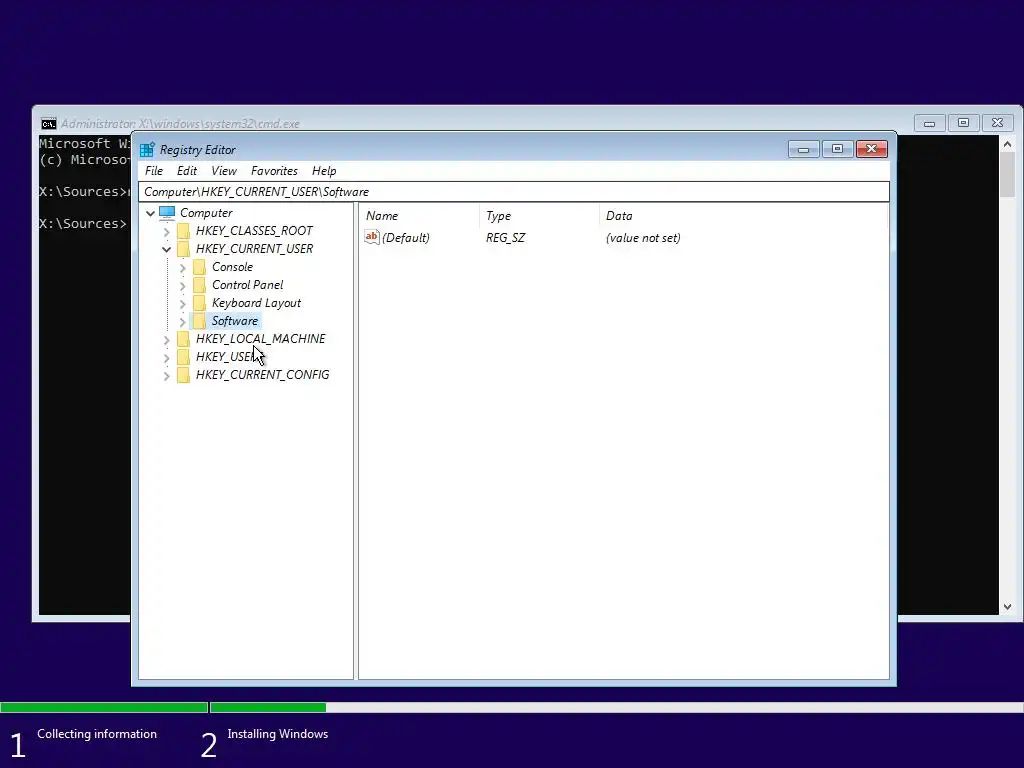
Task: Expand the Software key chevron
Action: click(x=182, y=321)
